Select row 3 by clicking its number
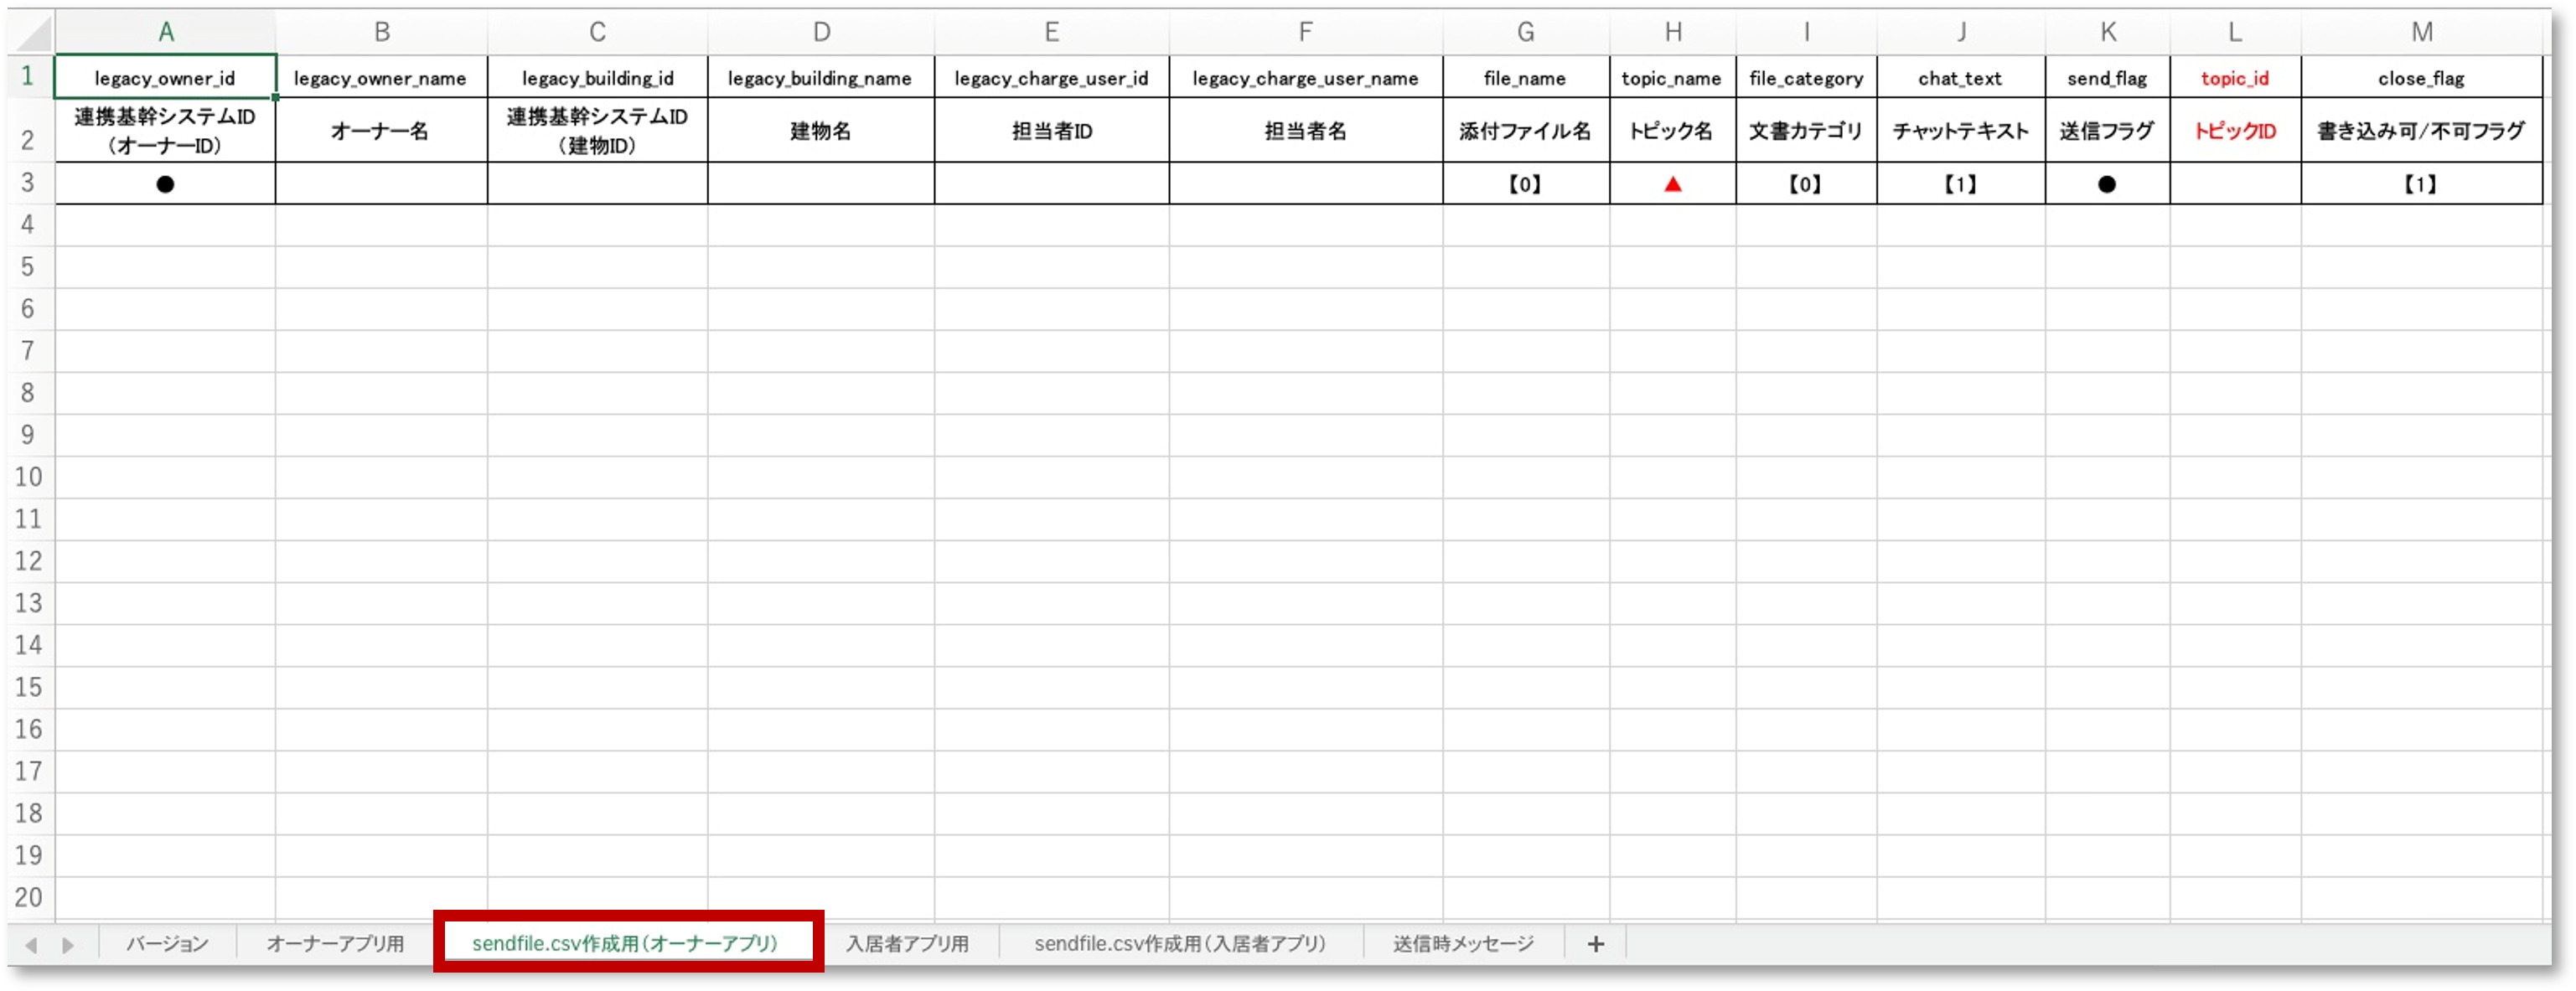Image resolution: width=2576 pixels, height=991 pixels. point(28,184)
